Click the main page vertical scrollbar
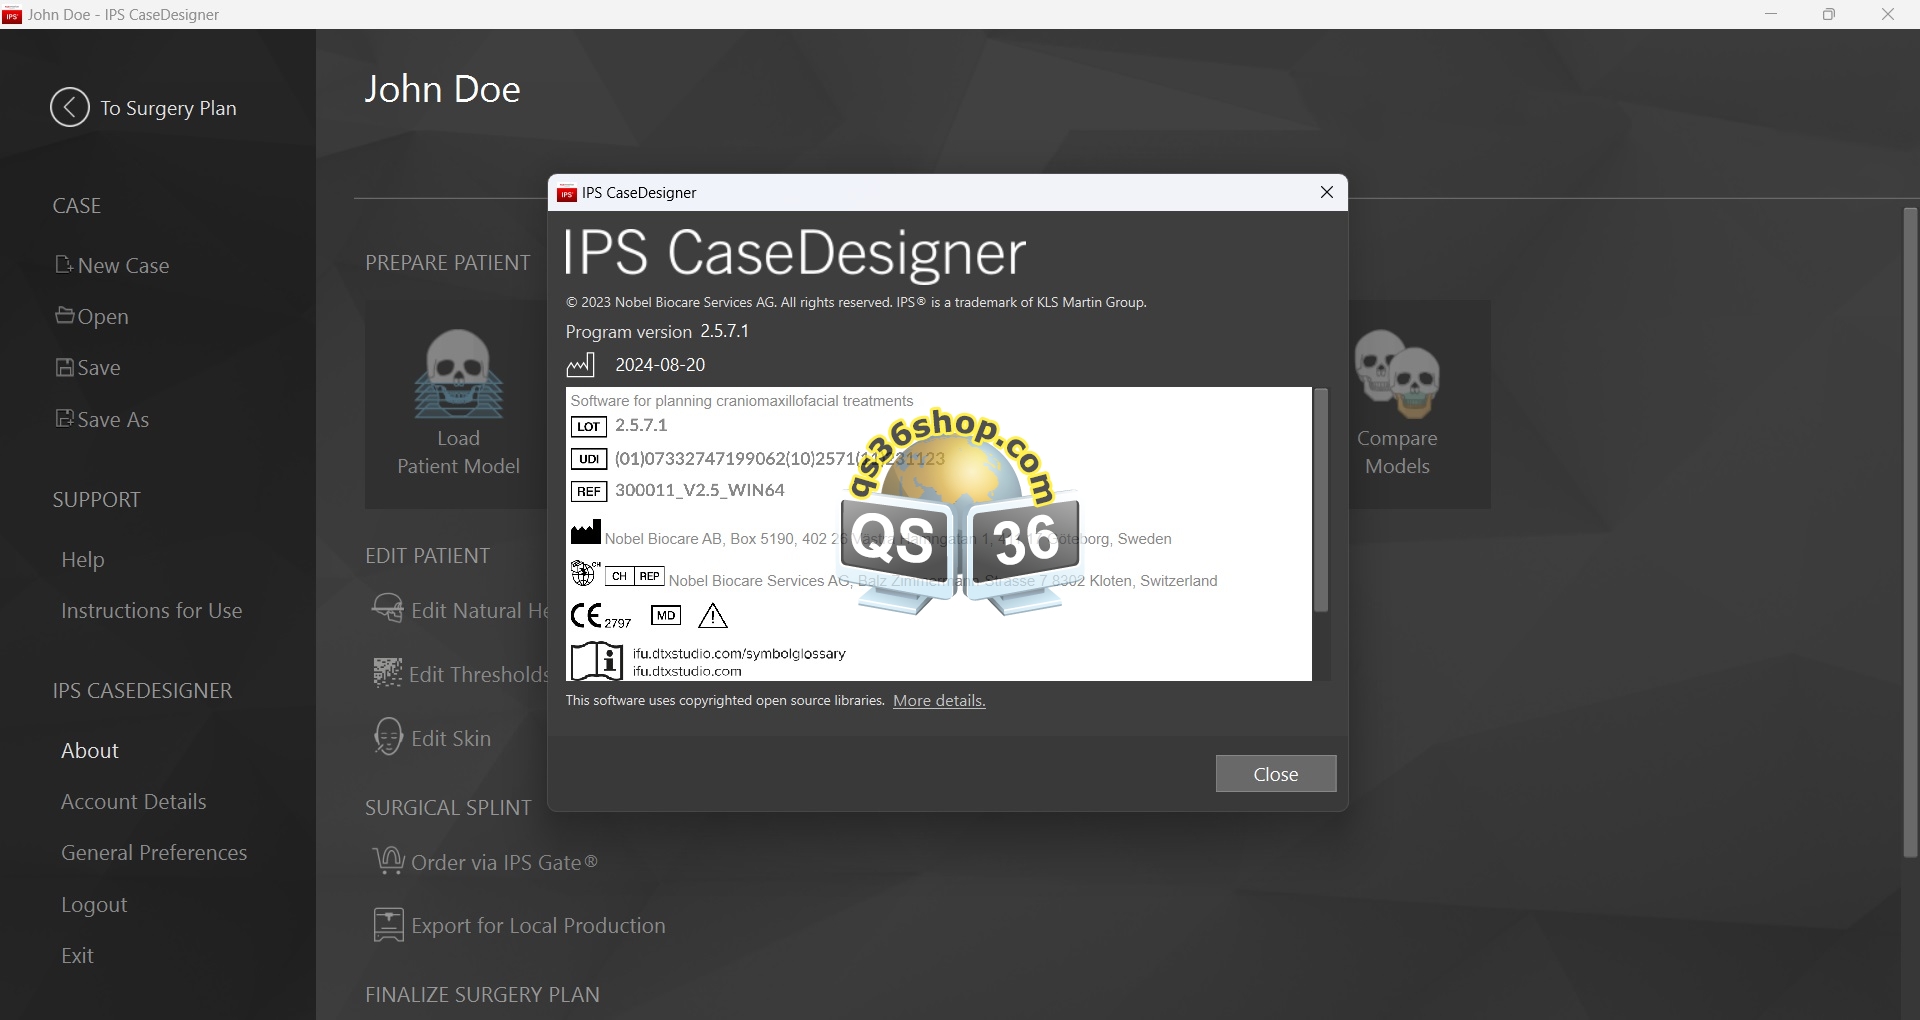 [1910, 532]
